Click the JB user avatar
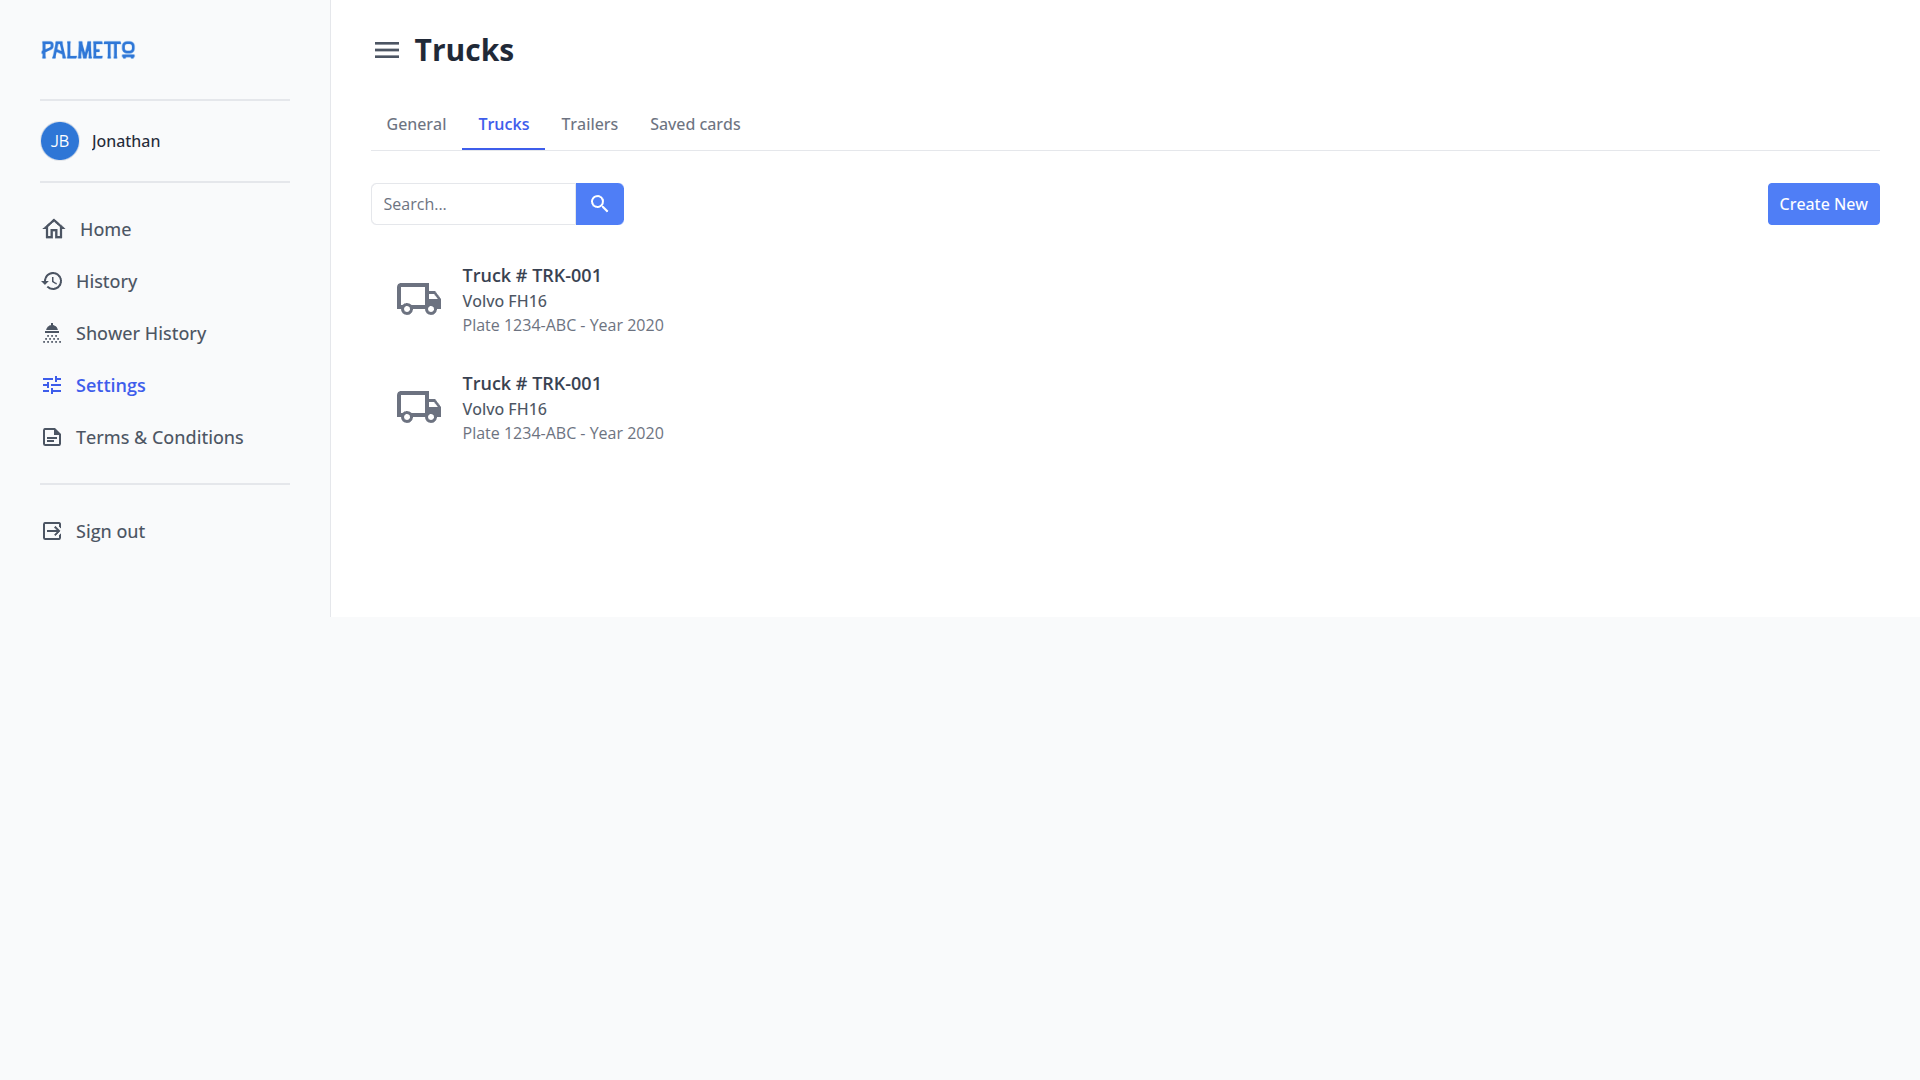The image size is (1920, 1080). pos(60,141)
